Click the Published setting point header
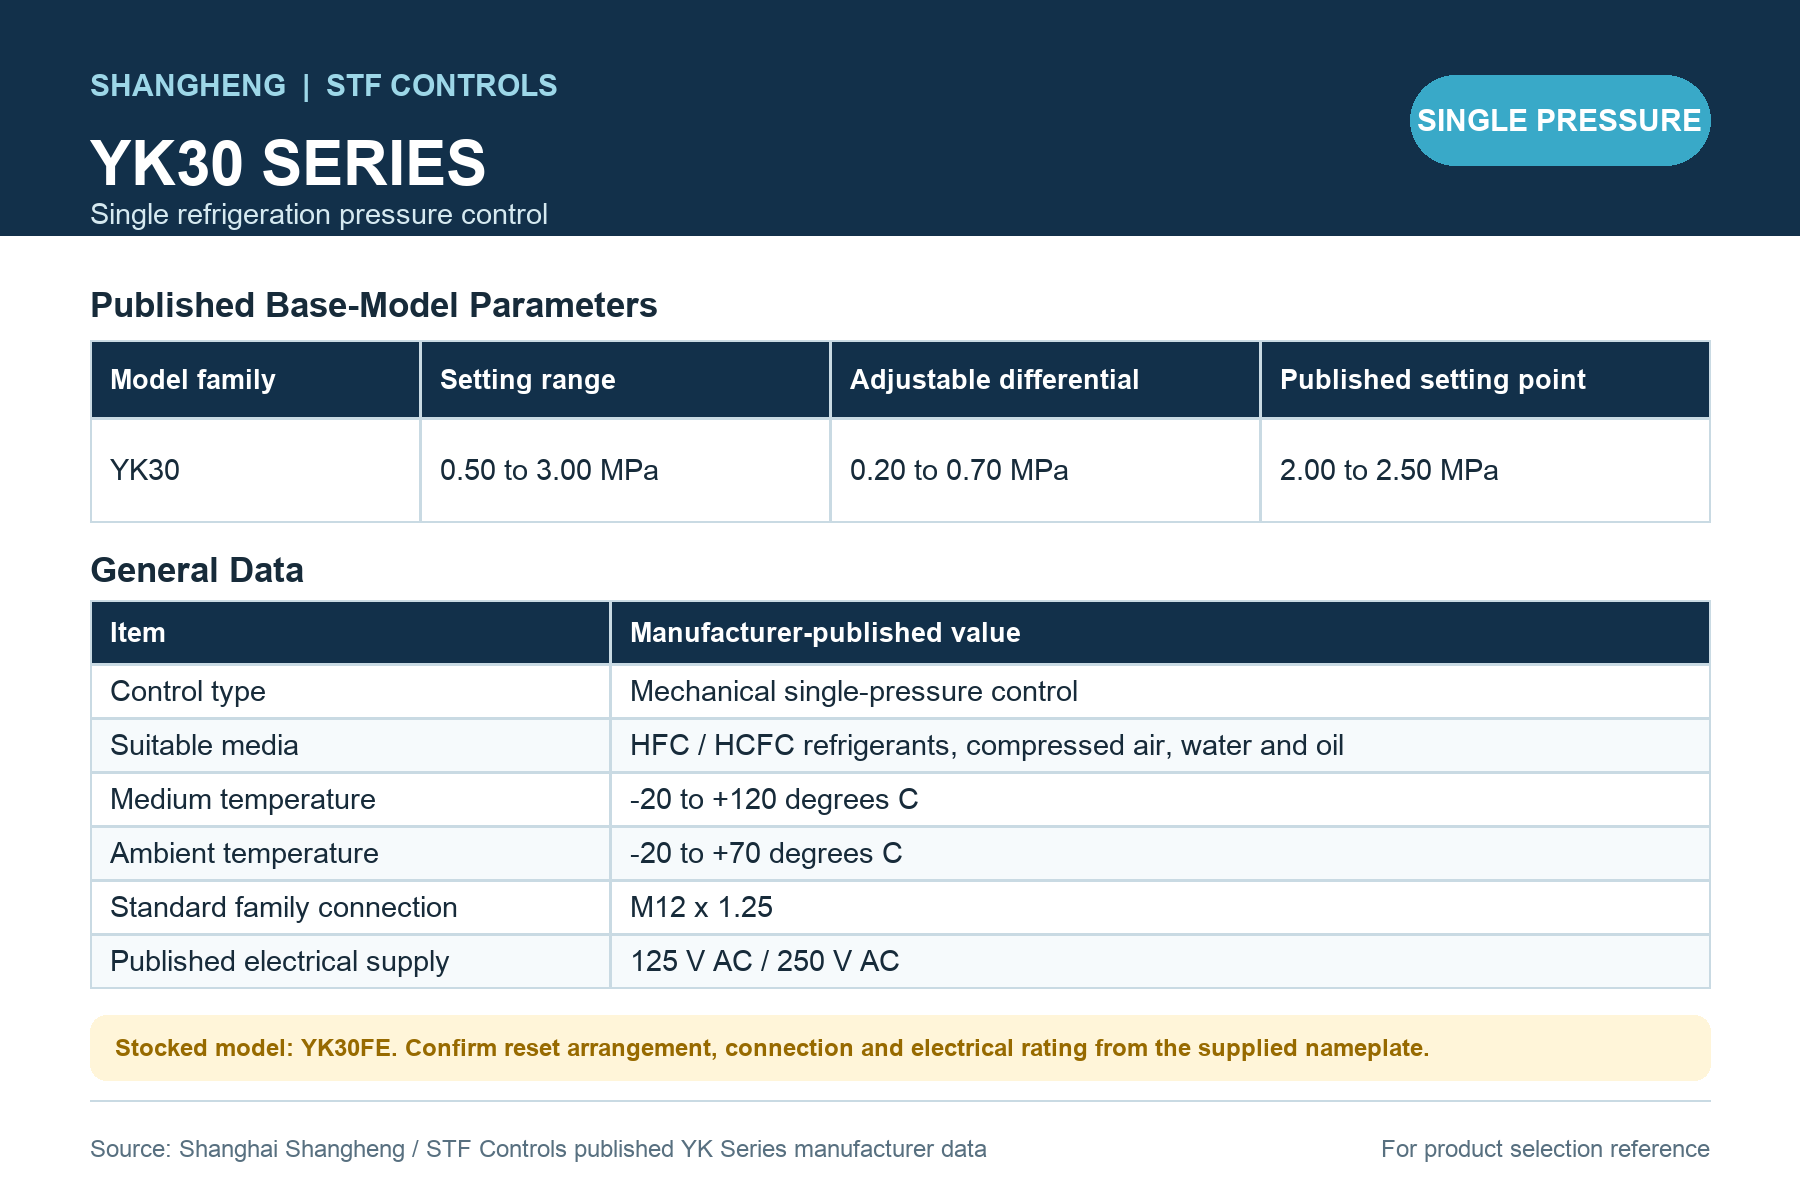This screenshot has width=1800, height=1200. pyautogui.click(x=1485, y=380)
